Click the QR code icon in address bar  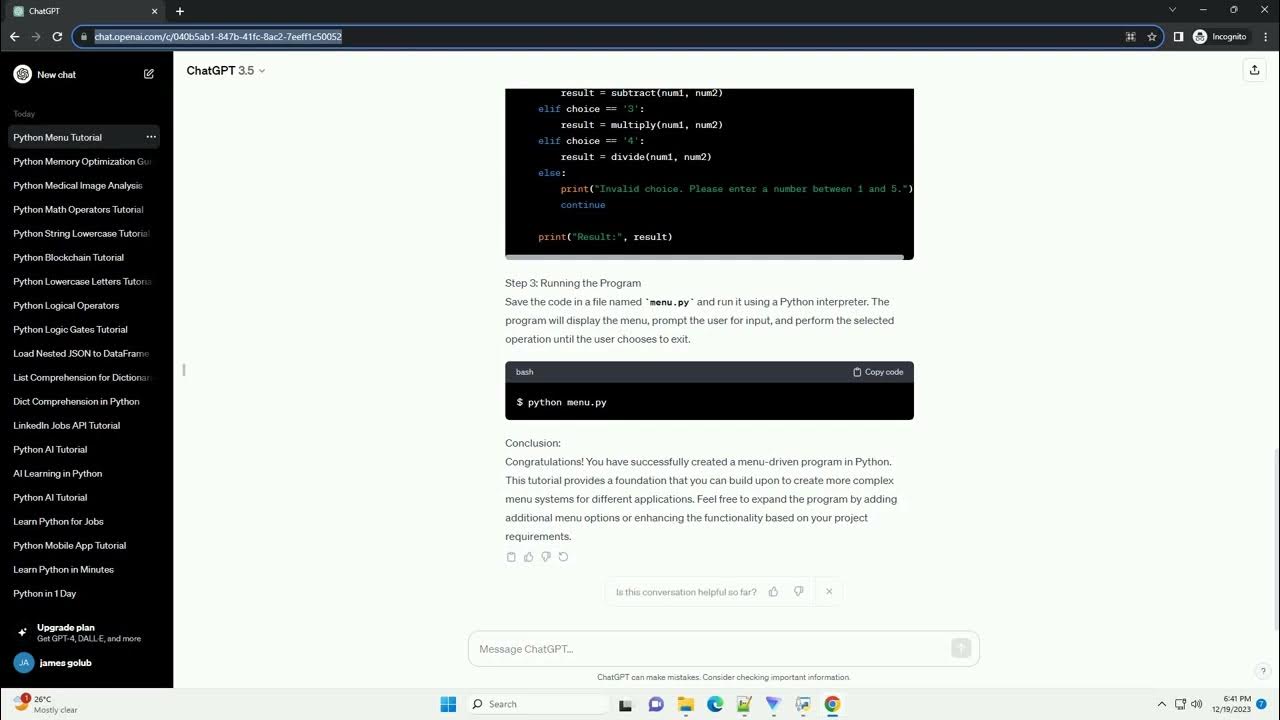pos(1131,37)
